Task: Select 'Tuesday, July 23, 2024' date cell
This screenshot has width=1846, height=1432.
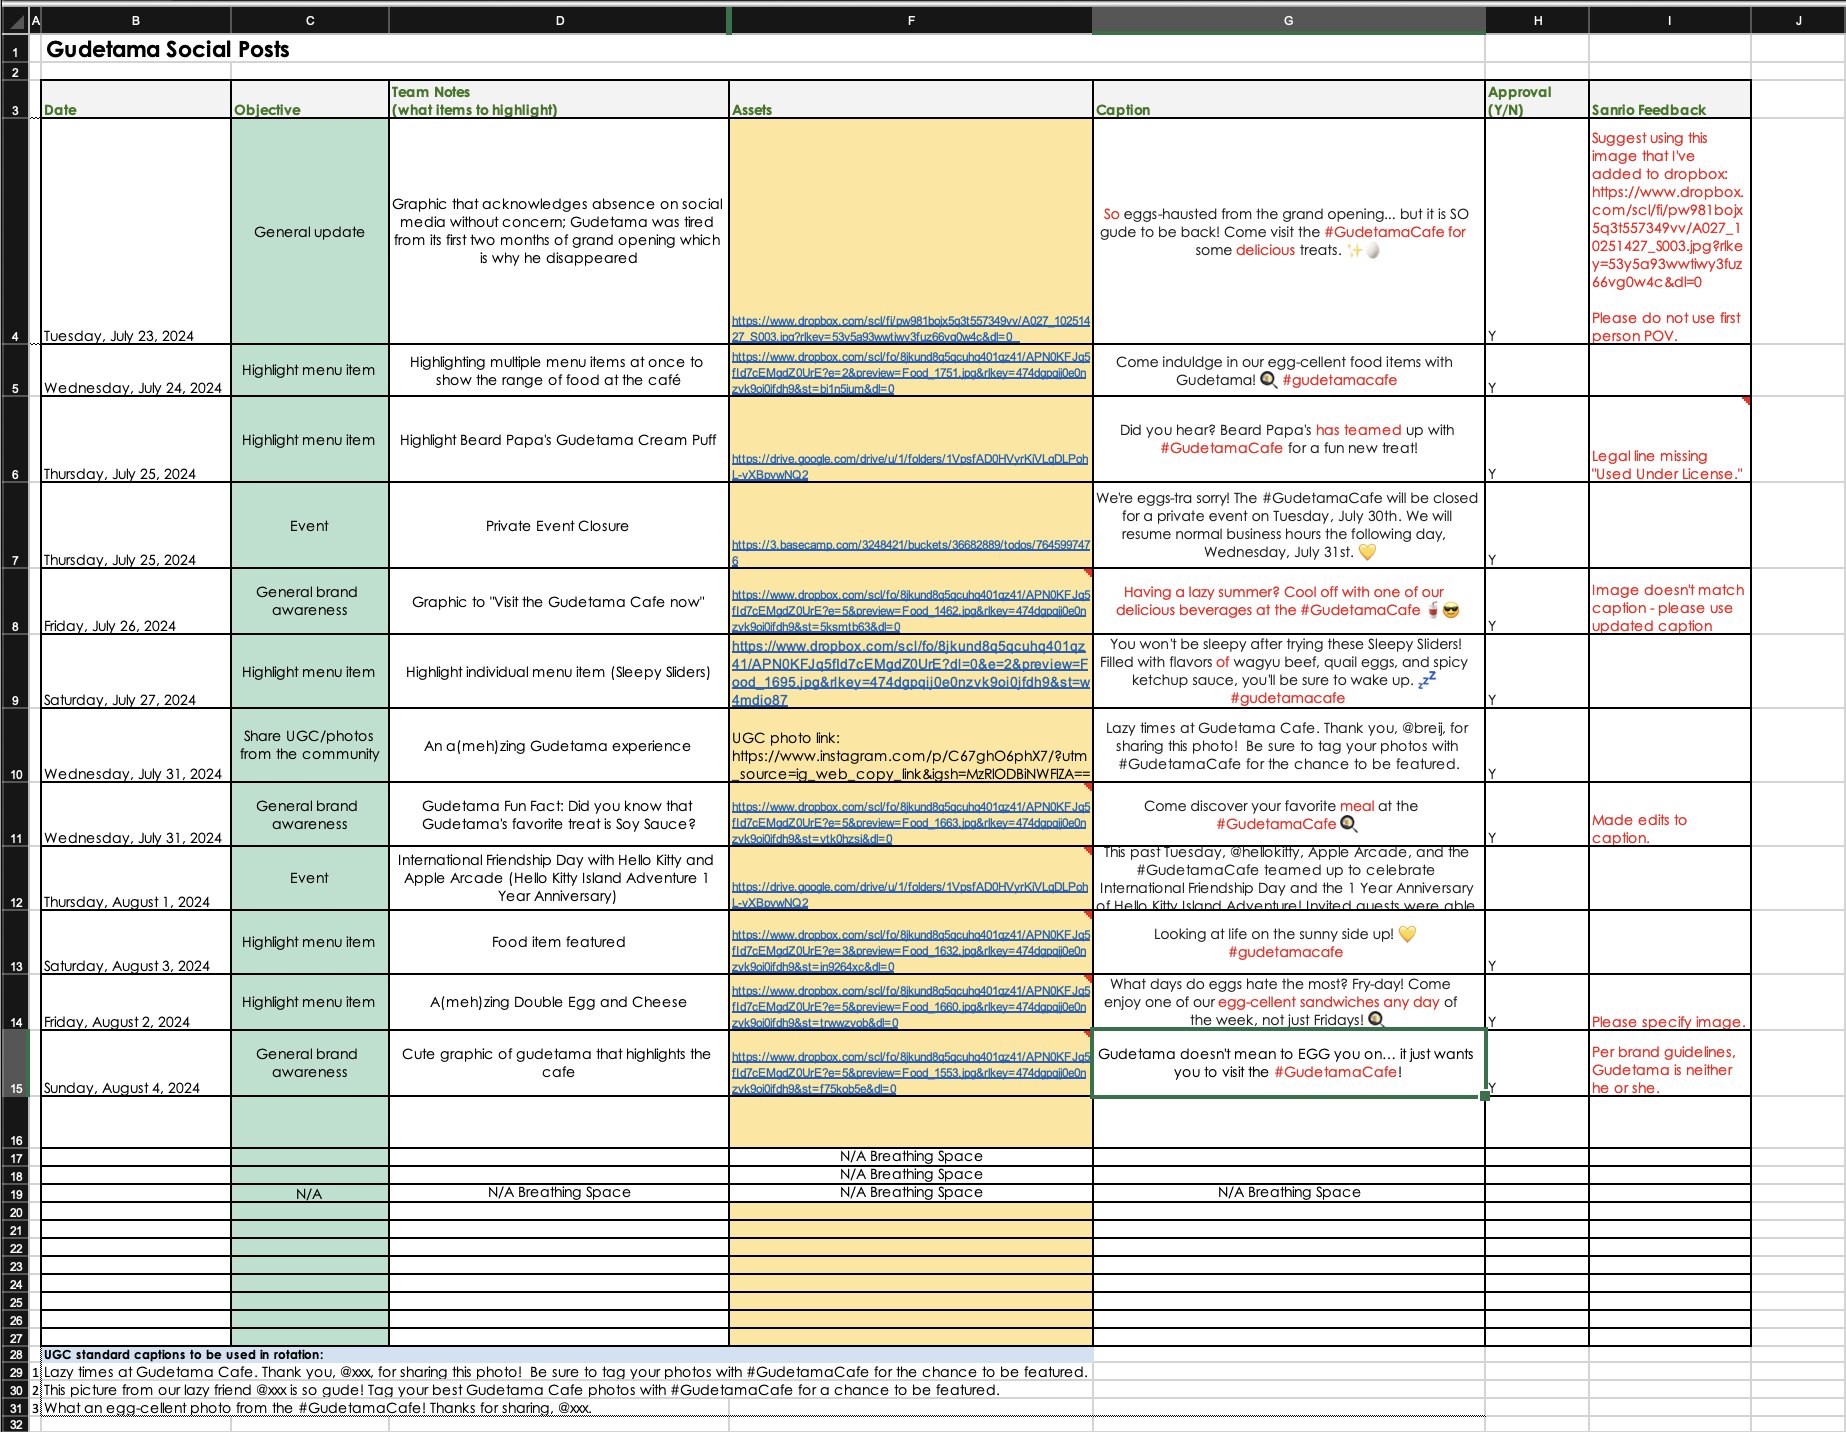Action: [x=136, y=232]
